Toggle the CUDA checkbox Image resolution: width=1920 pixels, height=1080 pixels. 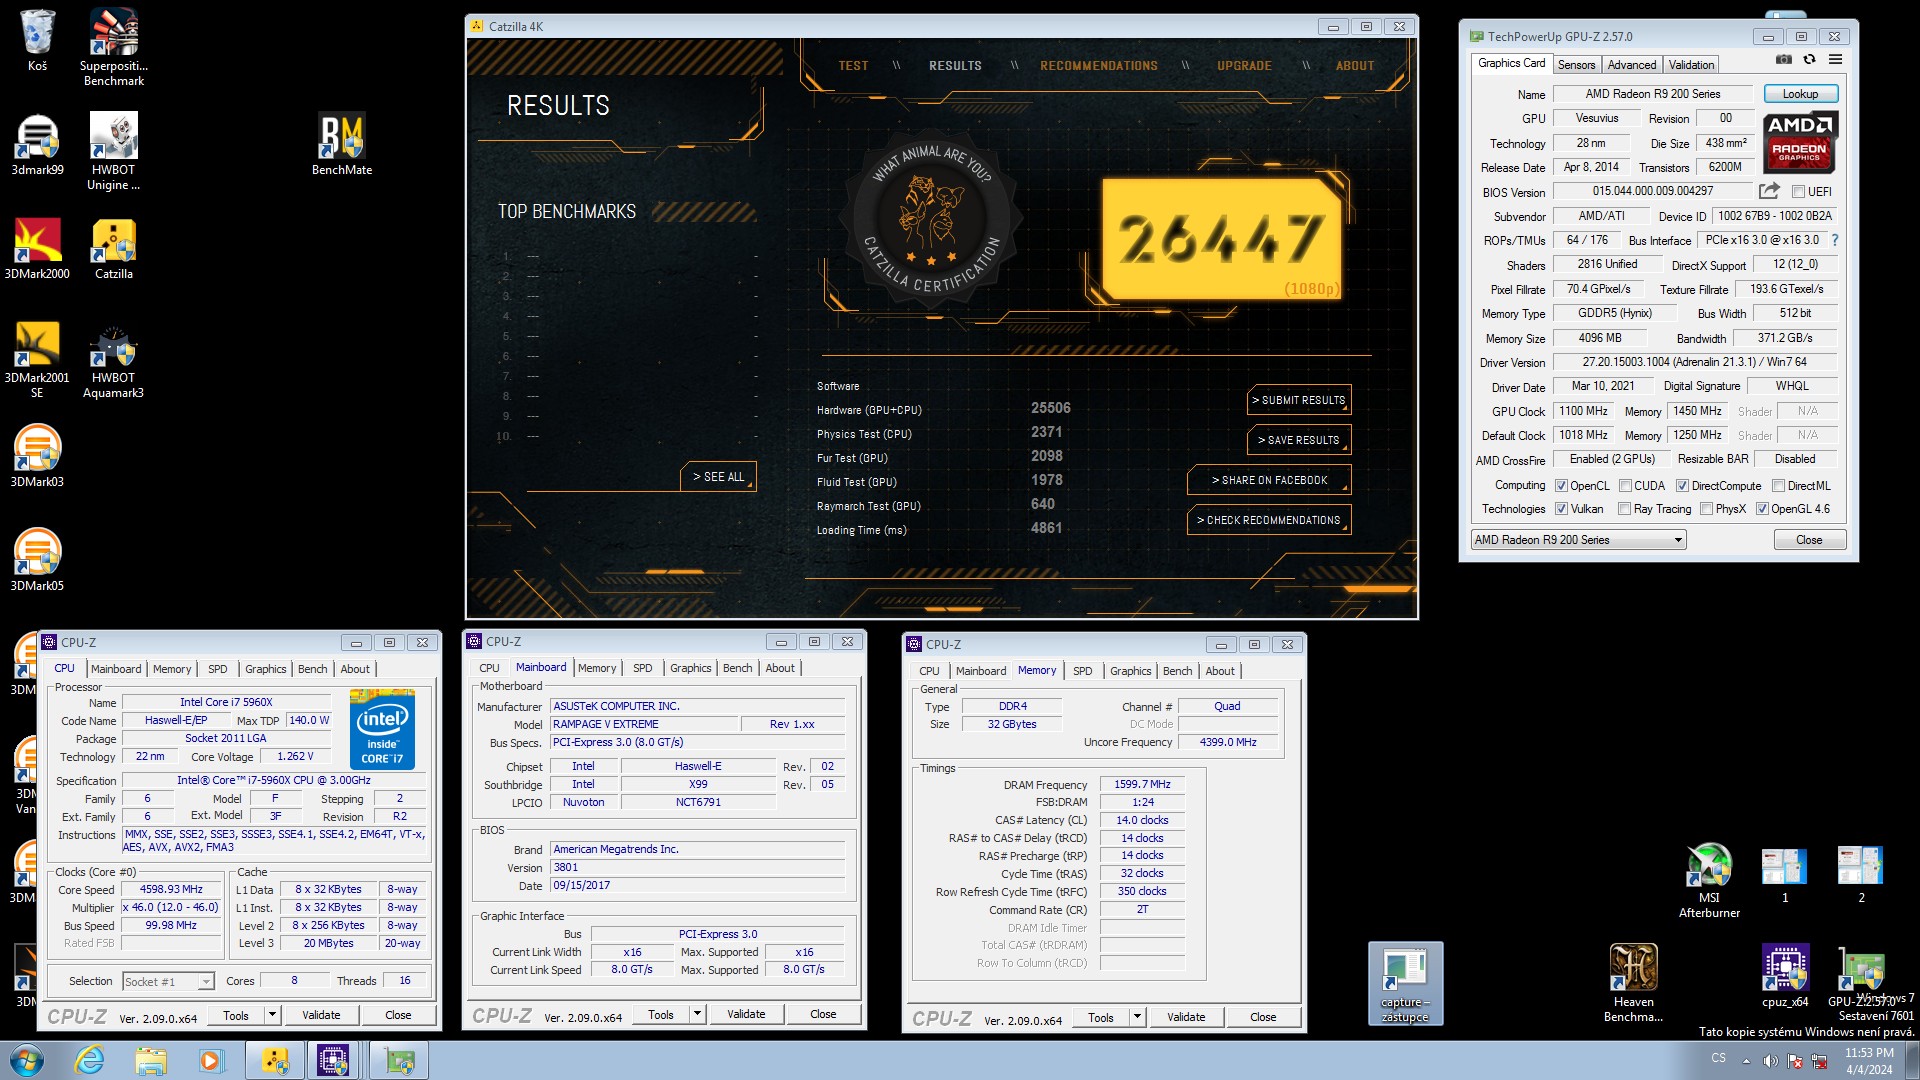click(1625, 486)
